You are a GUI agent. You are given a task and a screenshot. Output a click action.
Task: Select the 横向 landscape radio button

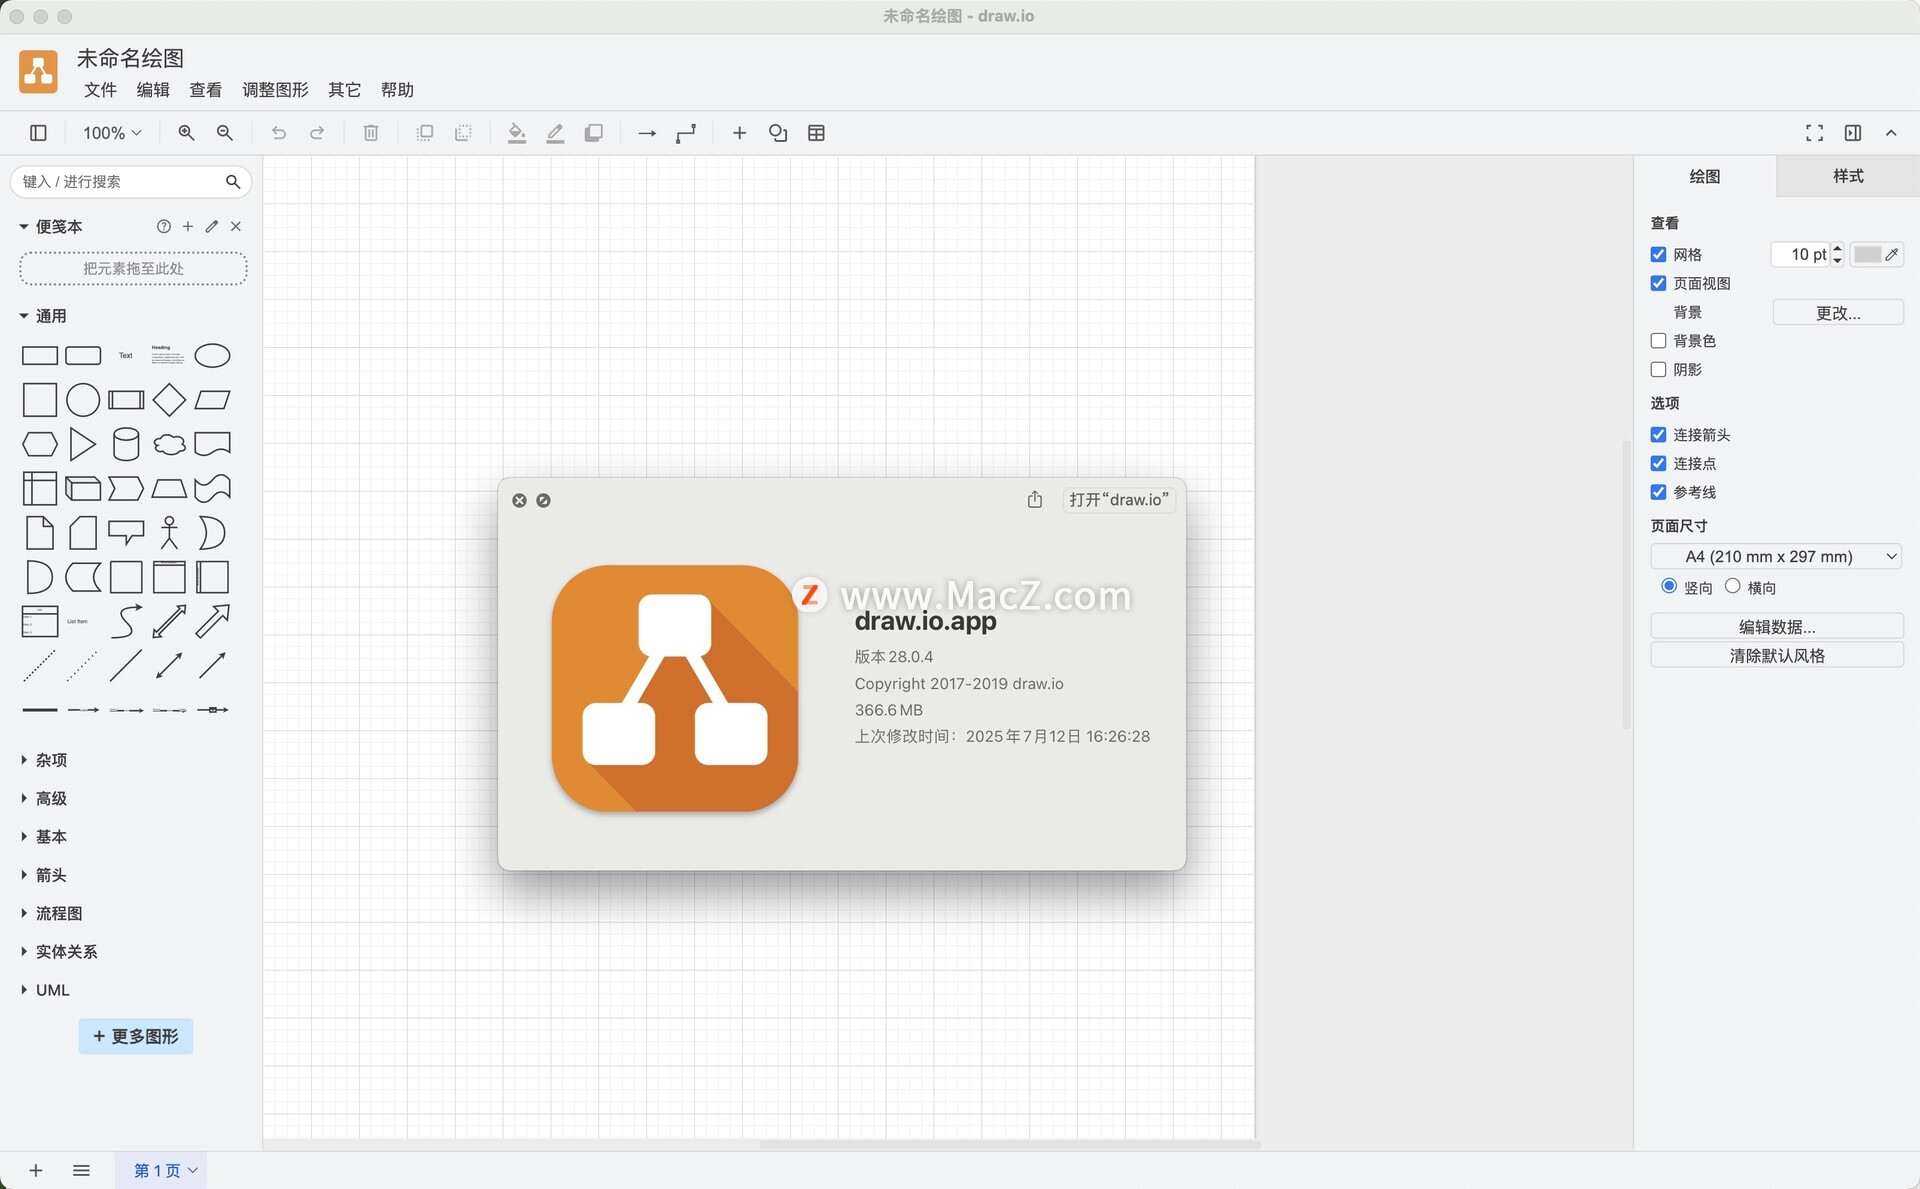tap(1732, 586)
